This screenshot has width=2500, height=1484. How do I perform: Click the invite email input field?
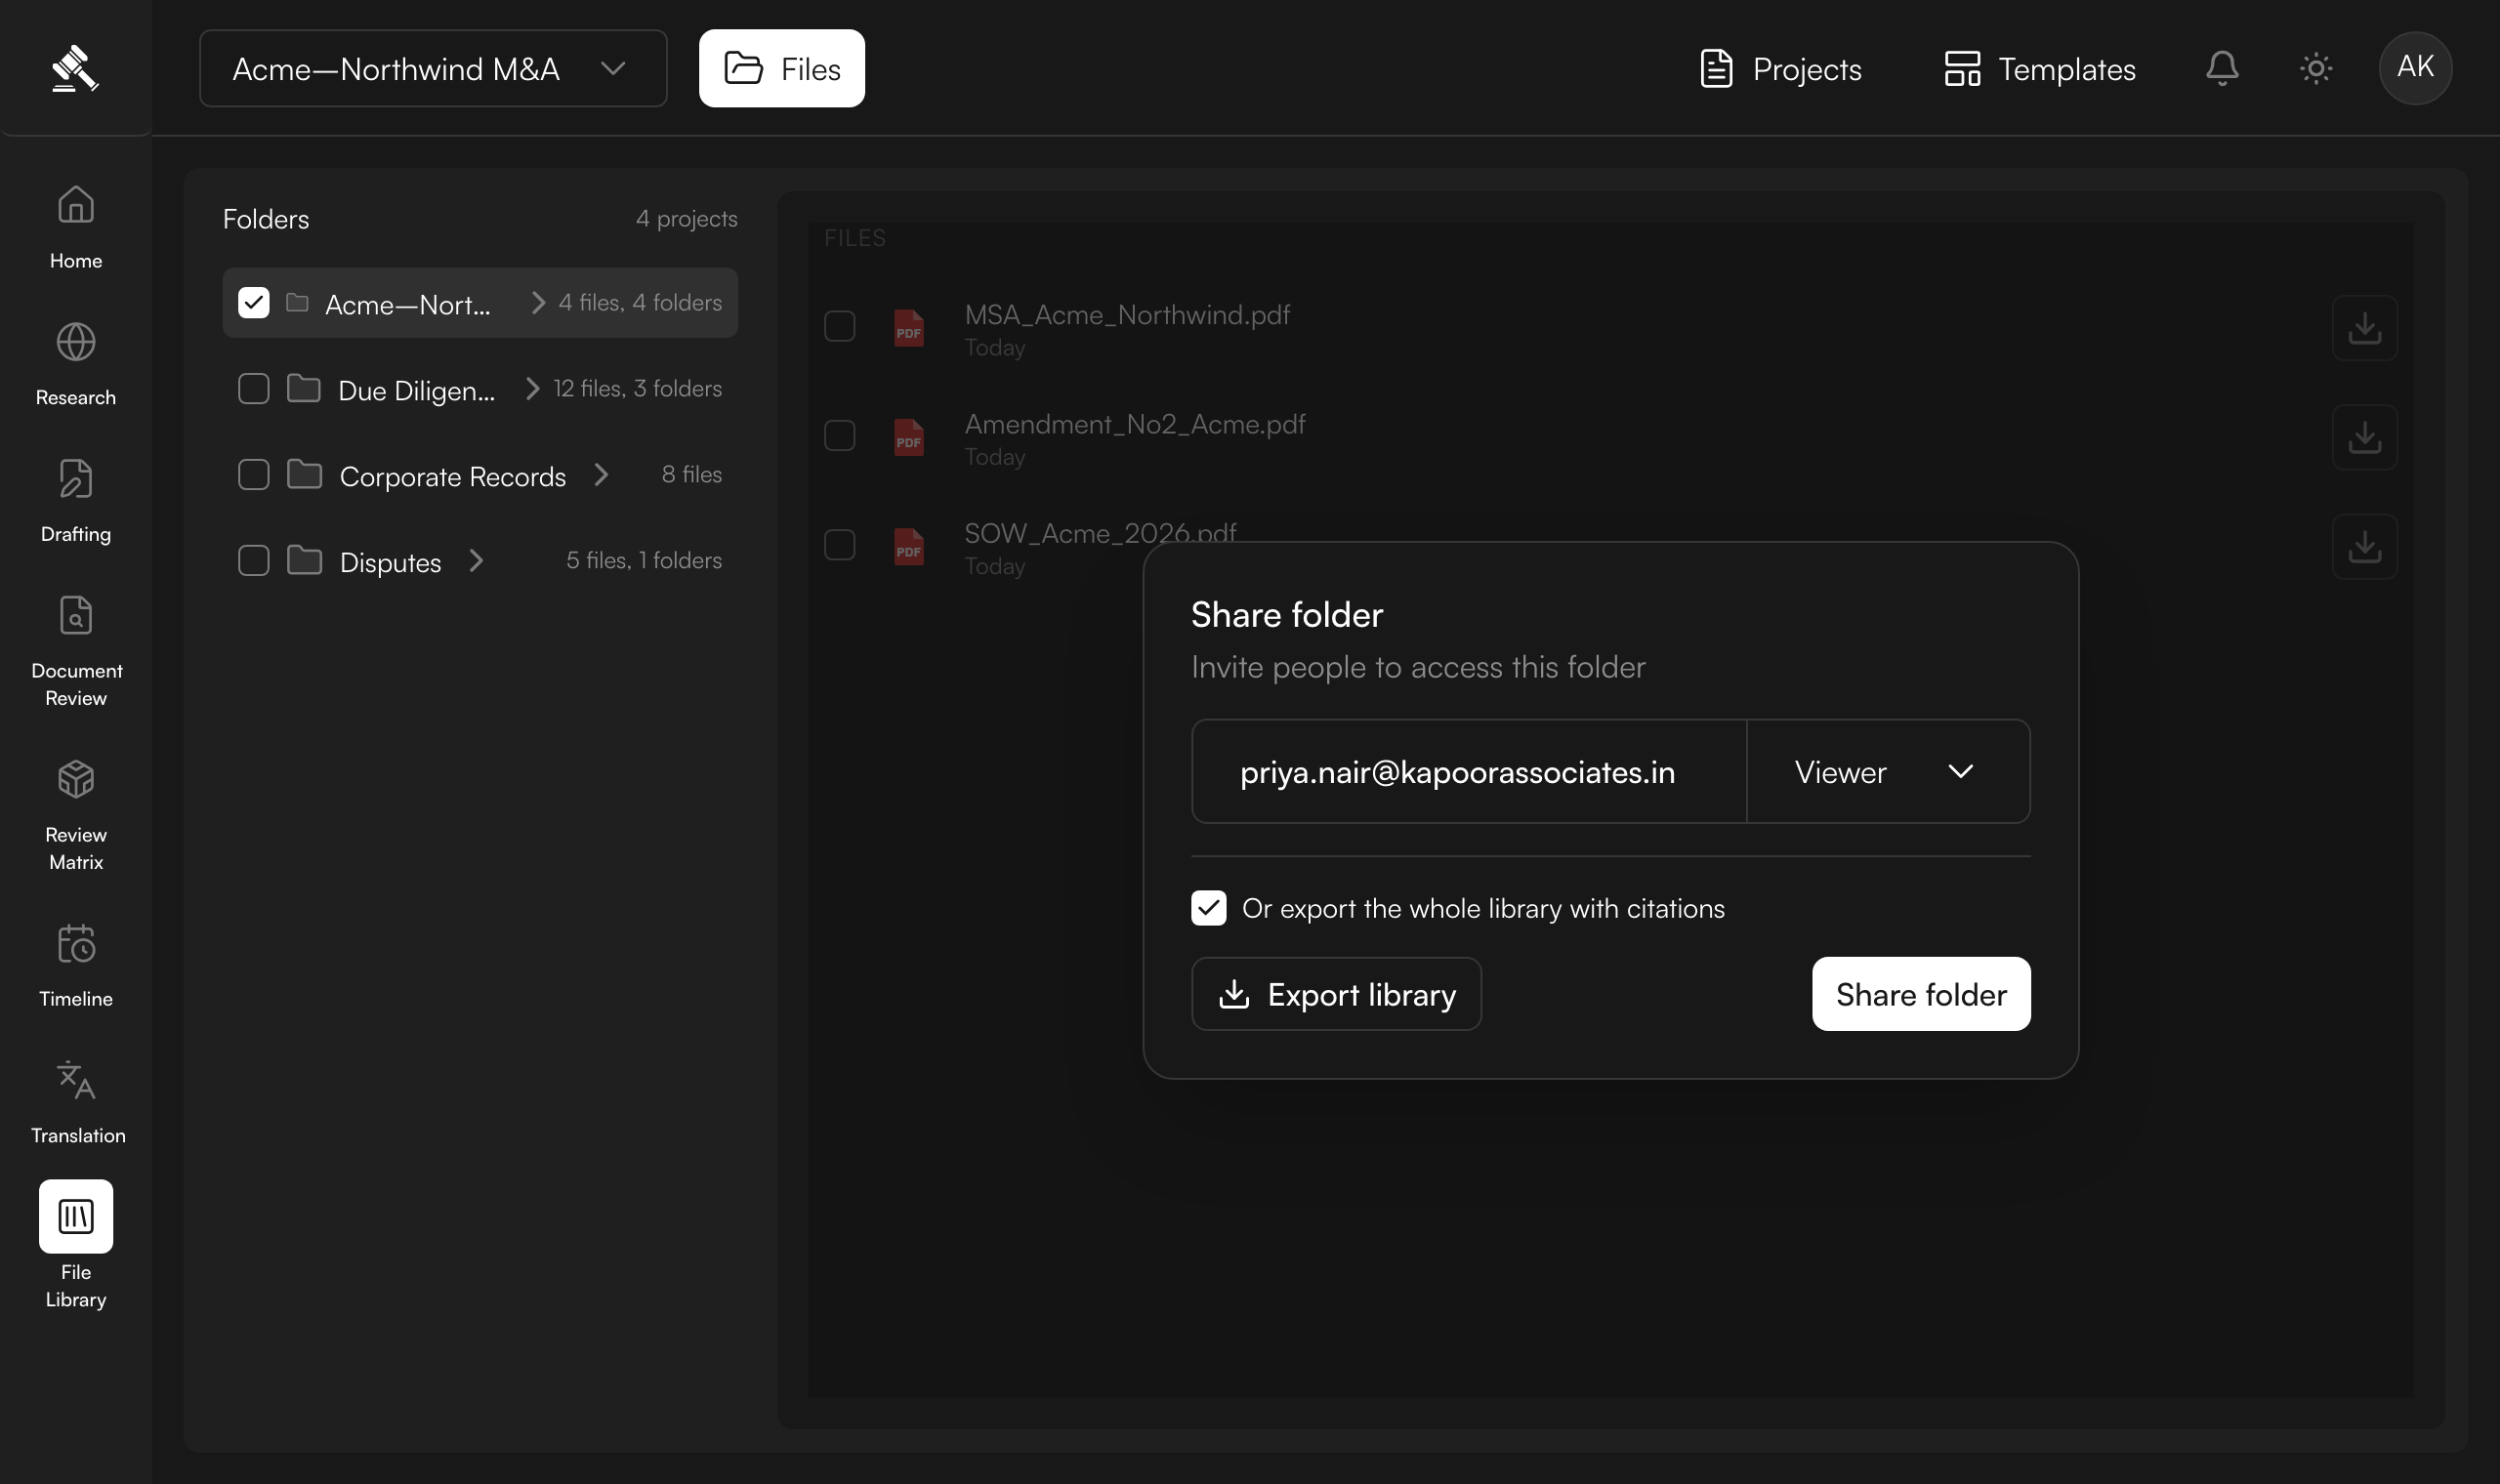click(x=1469, y=771)
